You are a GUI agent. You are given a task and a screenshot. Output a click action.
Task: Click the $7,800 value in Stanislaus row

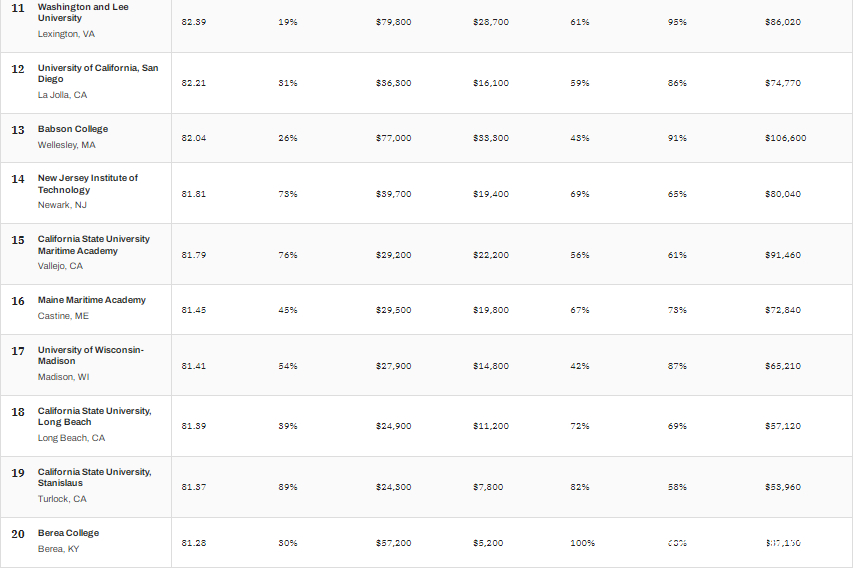[x=488, y=487]
